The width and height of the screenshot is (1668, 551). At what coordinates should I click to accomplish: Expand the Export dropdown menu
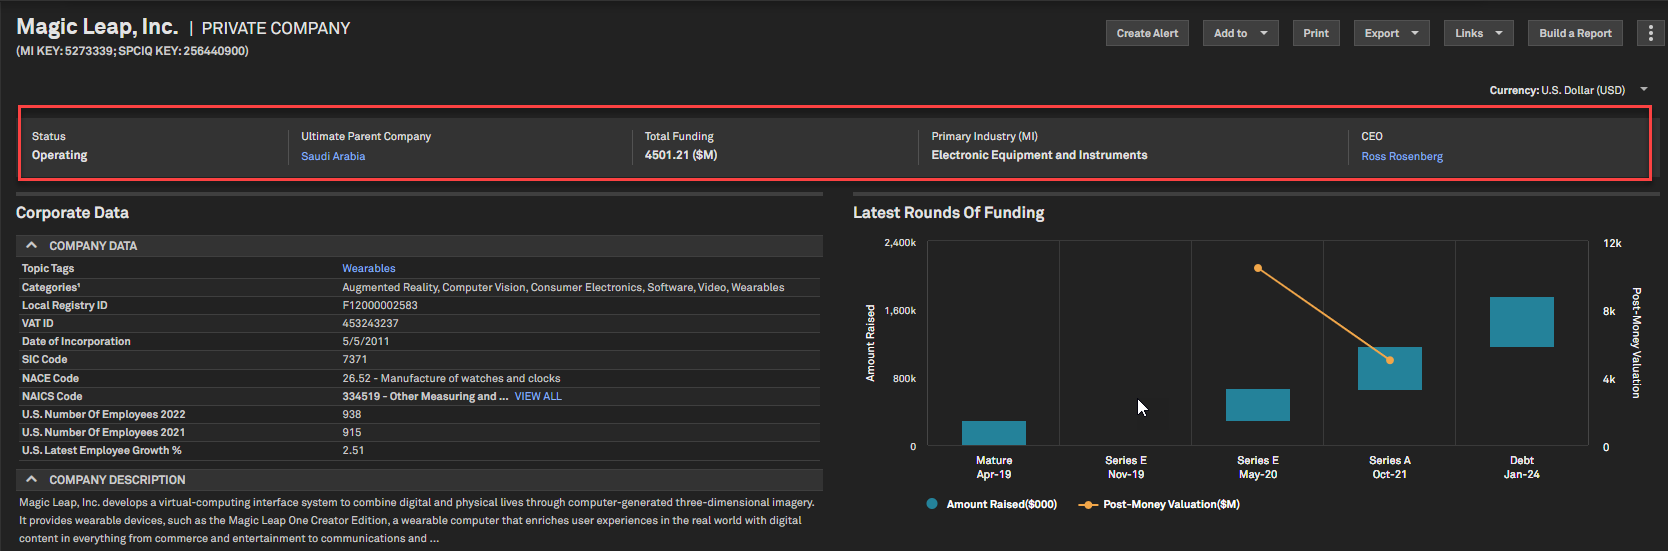coord(1391,33)
